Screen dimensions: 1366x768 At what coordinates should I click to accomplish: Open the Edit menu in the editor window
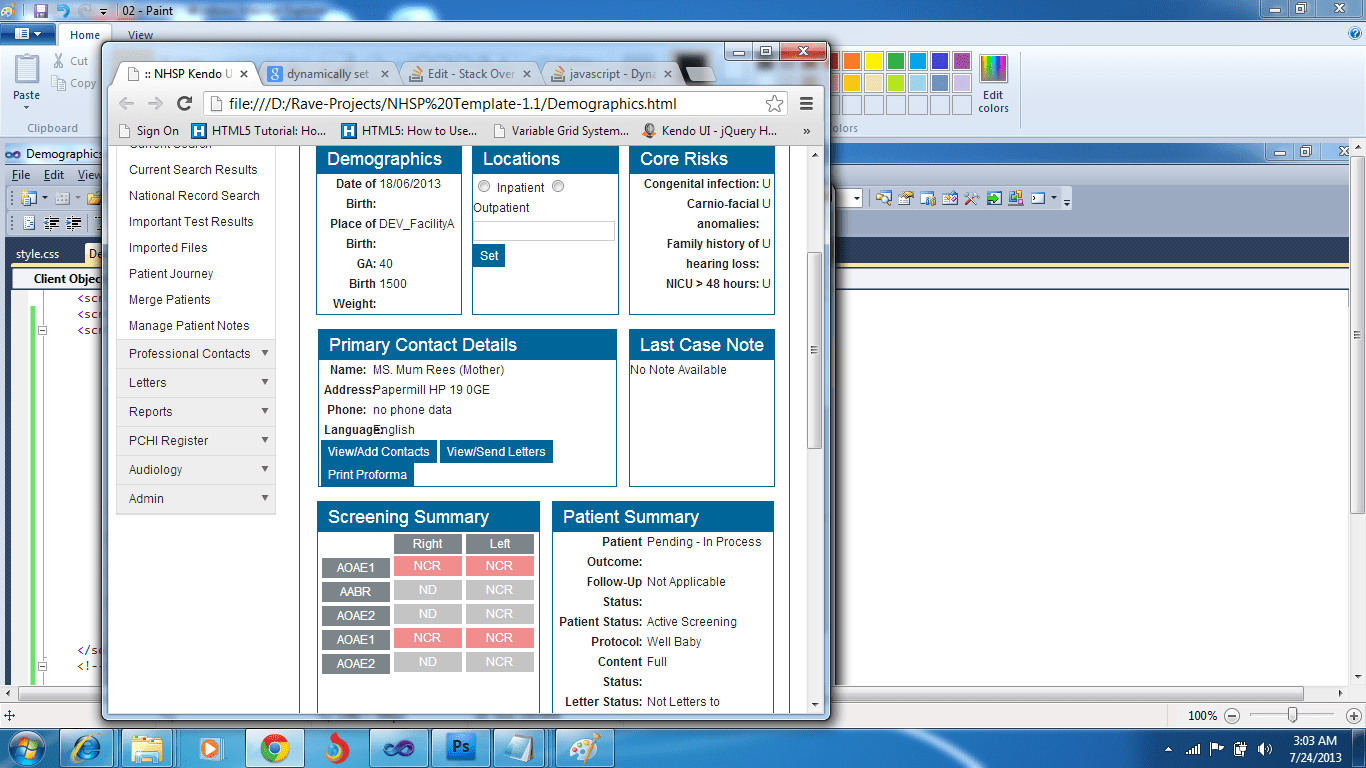[53, 176]
